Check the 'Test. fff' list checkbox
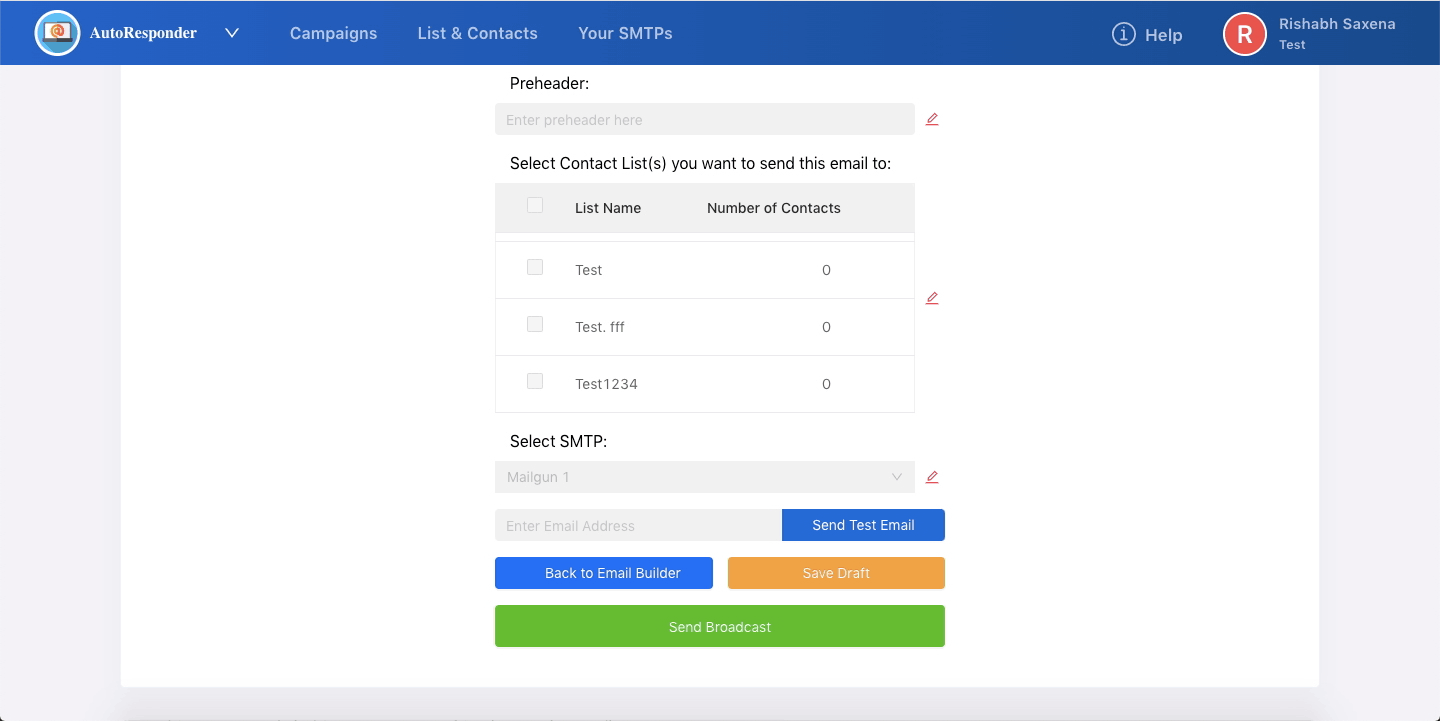 click(x=535, y=325)
